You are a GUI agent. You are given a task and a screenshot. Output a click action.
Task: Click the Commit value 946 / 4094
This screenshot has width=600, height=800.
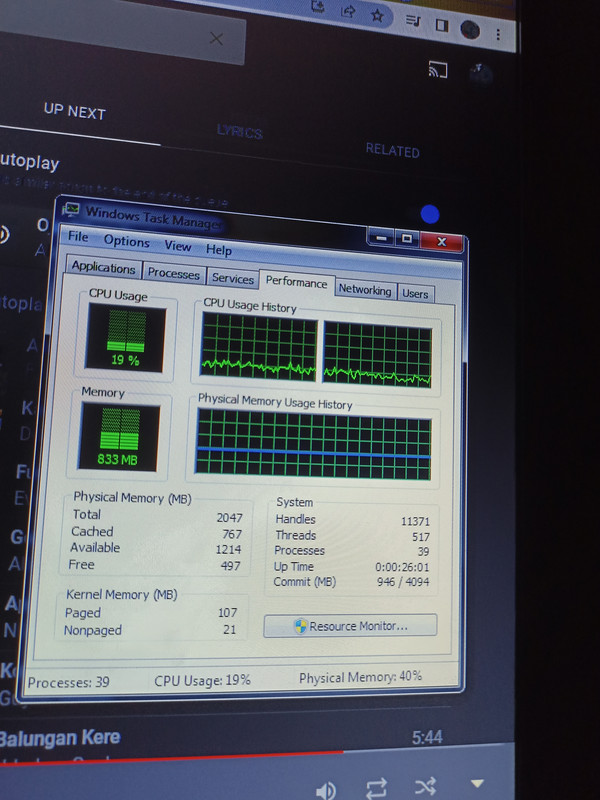click(x=403, y=582)
